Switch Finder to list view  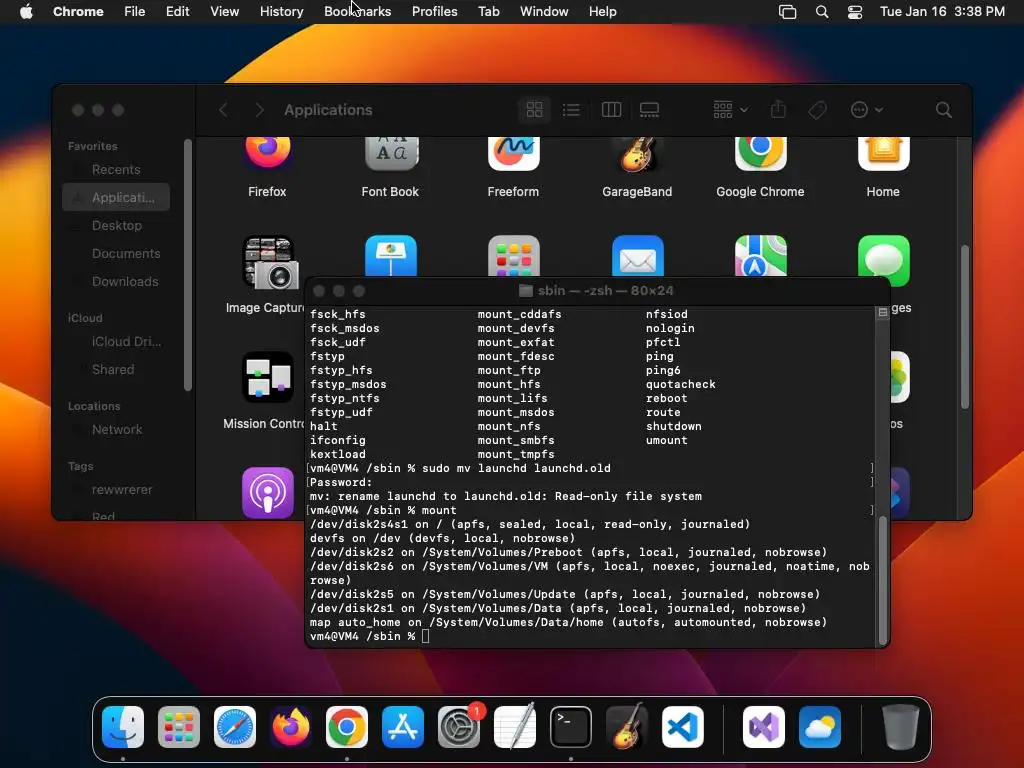tap(571, 110)
